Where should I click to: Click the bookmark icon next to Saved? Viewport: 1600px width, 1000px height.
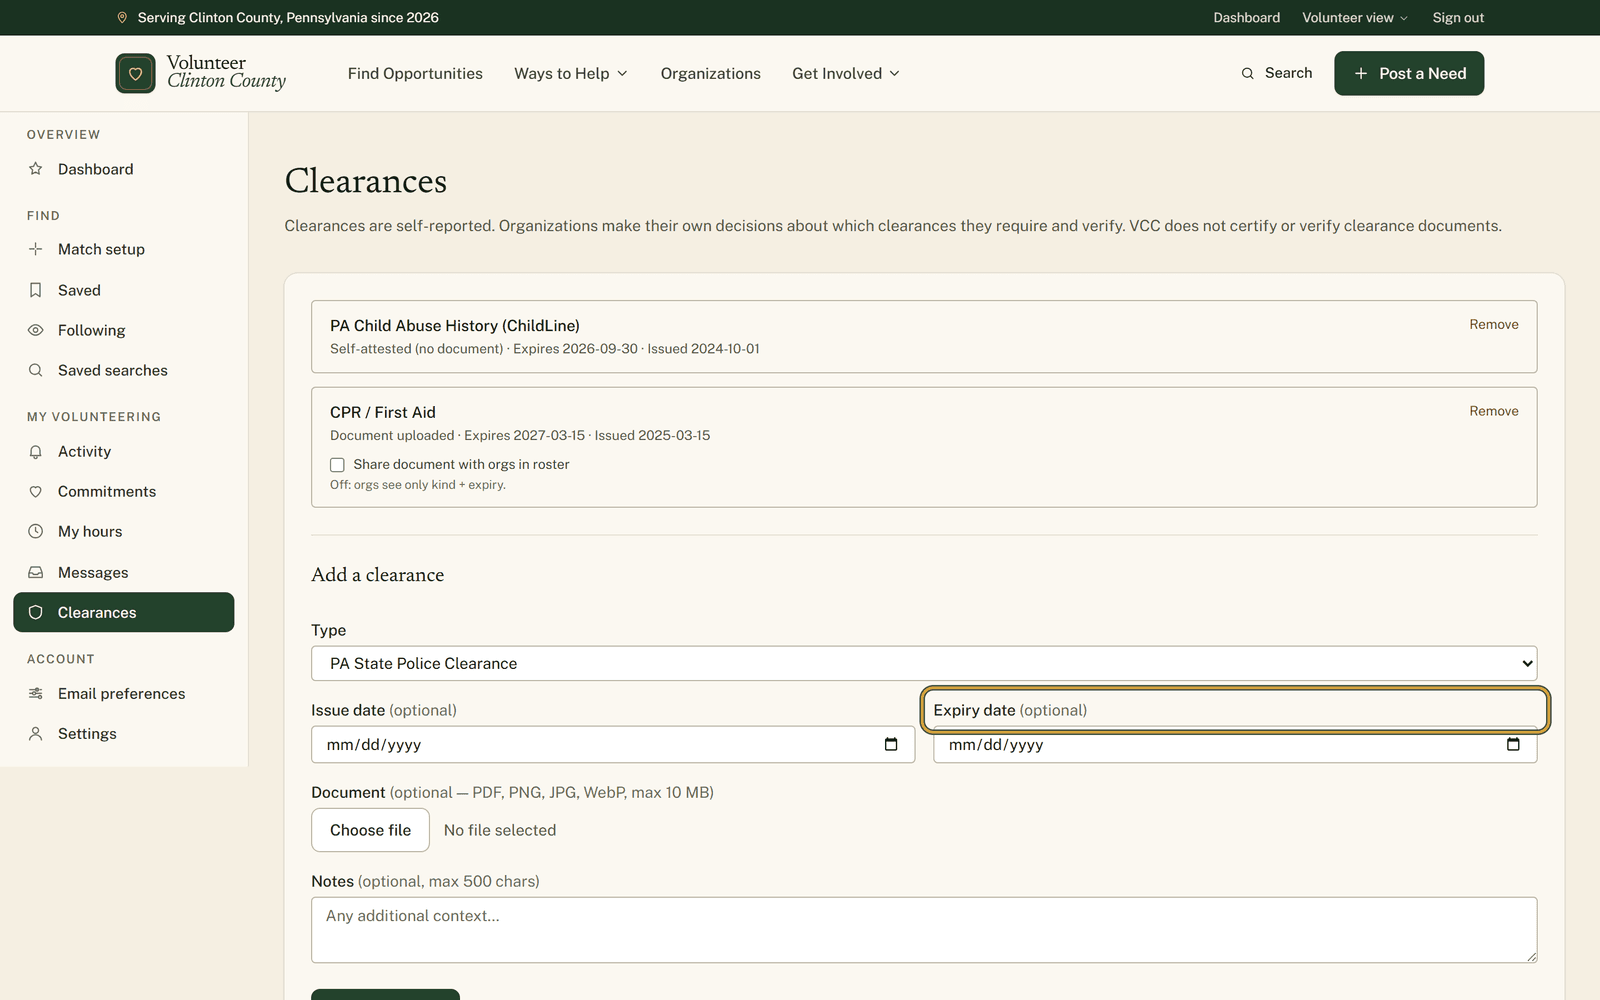point(36,290)
